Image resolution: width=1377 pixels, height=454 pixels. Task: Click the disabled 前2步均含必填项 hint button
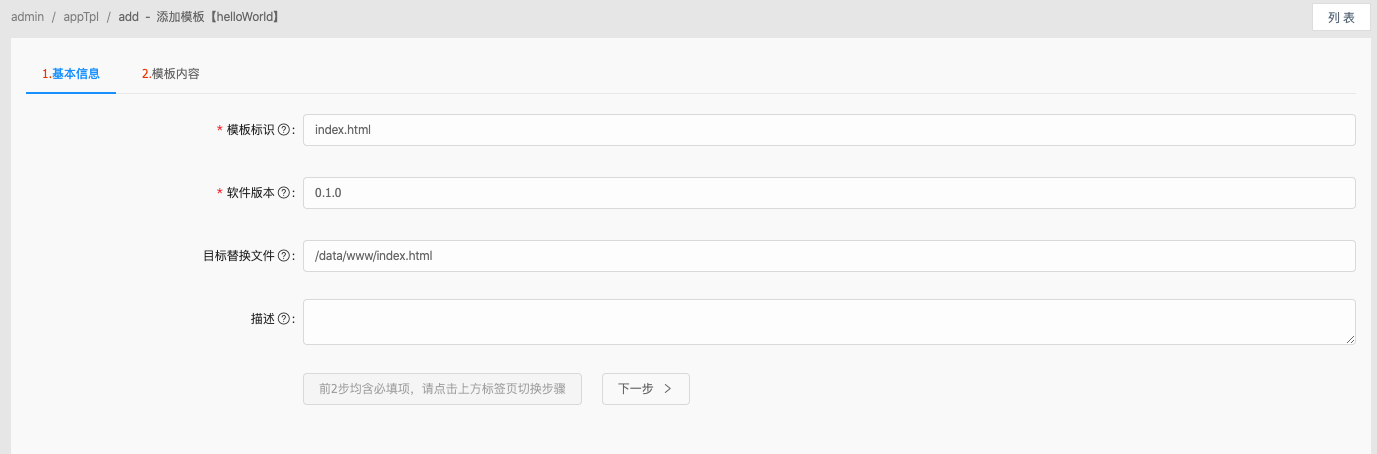(442, 389)
